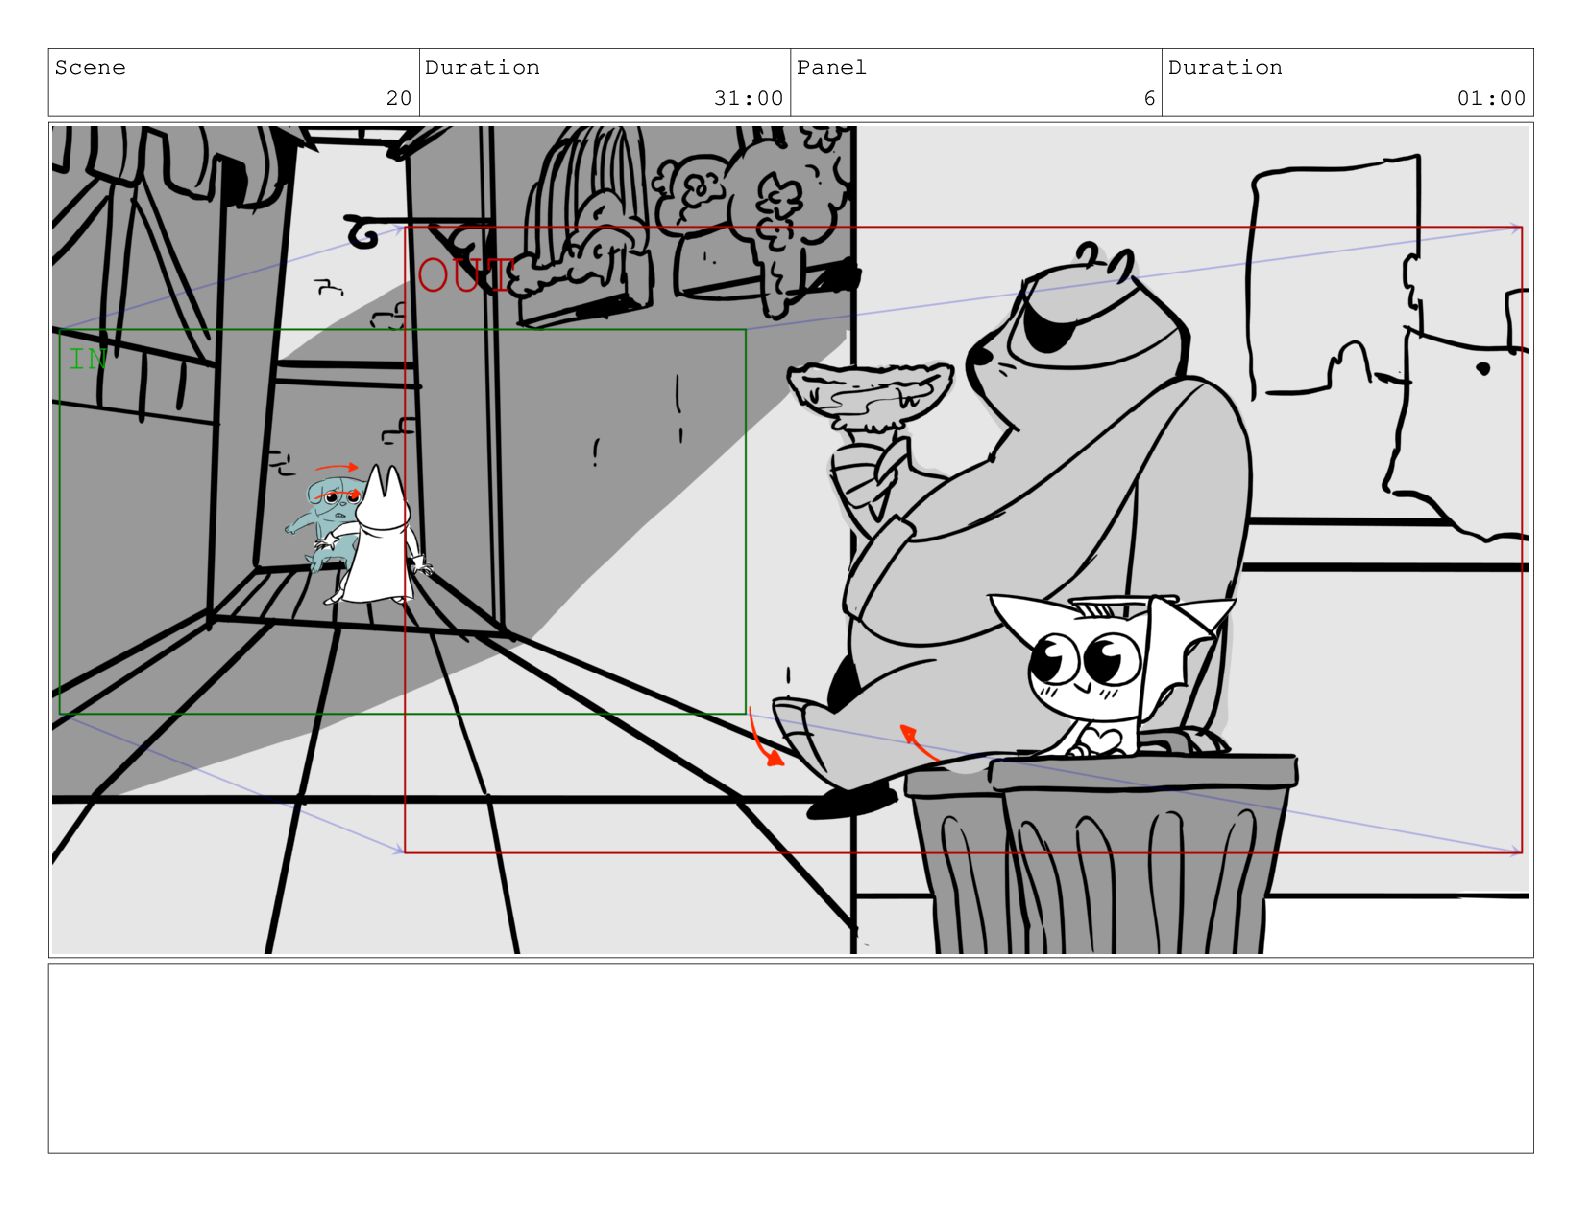This screenshot has height=1225, width=1582.
Task: Click the Duration label beside the Panel cell
Action: pyautogui.click(x=1225, y=68)
